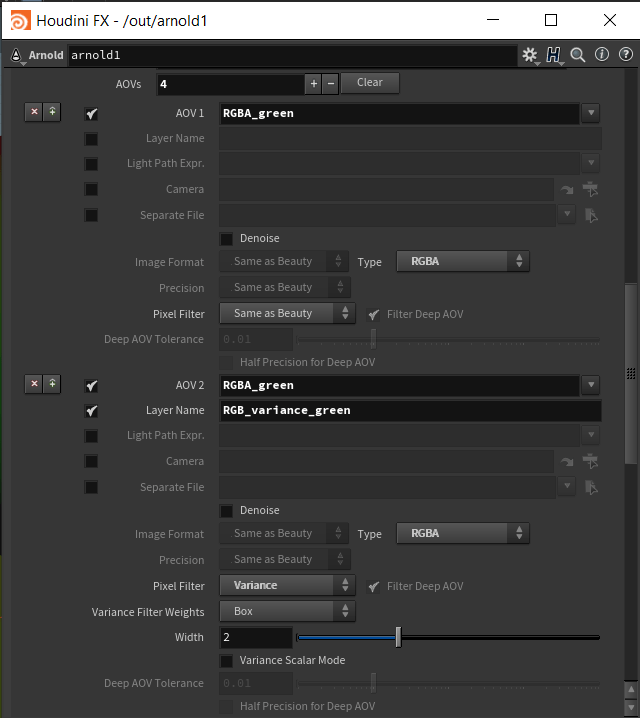The height and width of the screenshot is (718, 640).
Task: Expand the AOV 1 name preset dropdown arrow
Action: point(590,113)
